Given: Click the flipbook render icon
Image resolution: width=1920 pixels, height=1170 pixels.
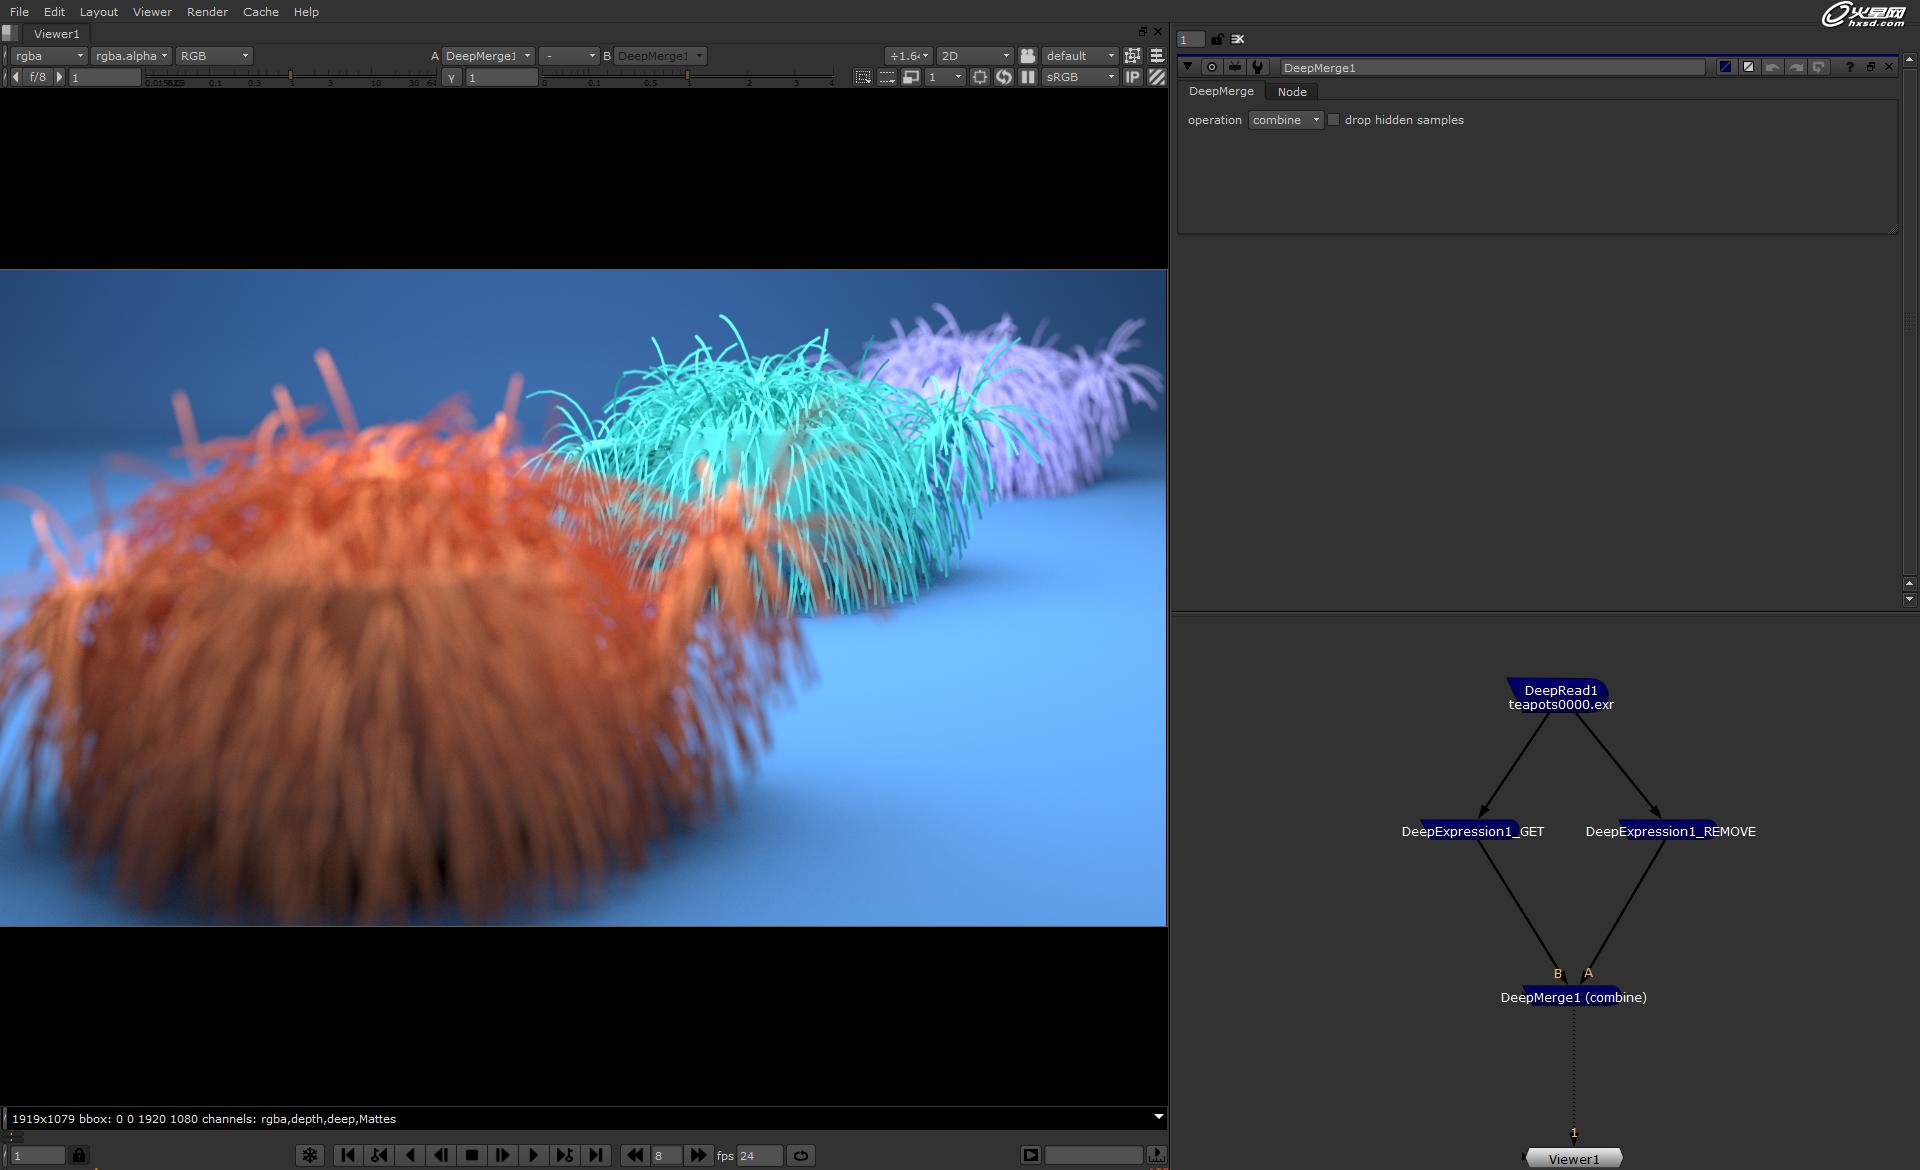Looking at the screenshot, I should pos(1030,1155).
